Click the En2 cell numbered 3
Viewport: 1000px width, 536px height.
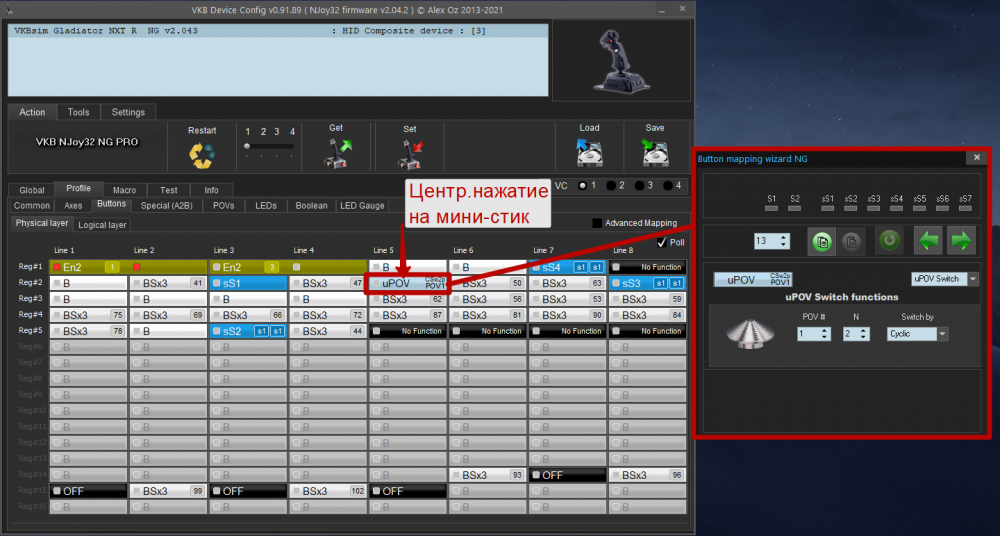point(248,267)
